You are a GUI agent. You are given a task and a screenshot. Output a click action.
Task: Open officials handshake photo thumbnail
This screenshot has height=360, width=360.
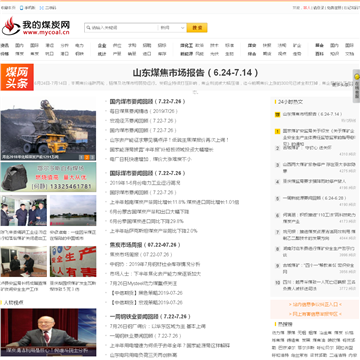point(24,211)
